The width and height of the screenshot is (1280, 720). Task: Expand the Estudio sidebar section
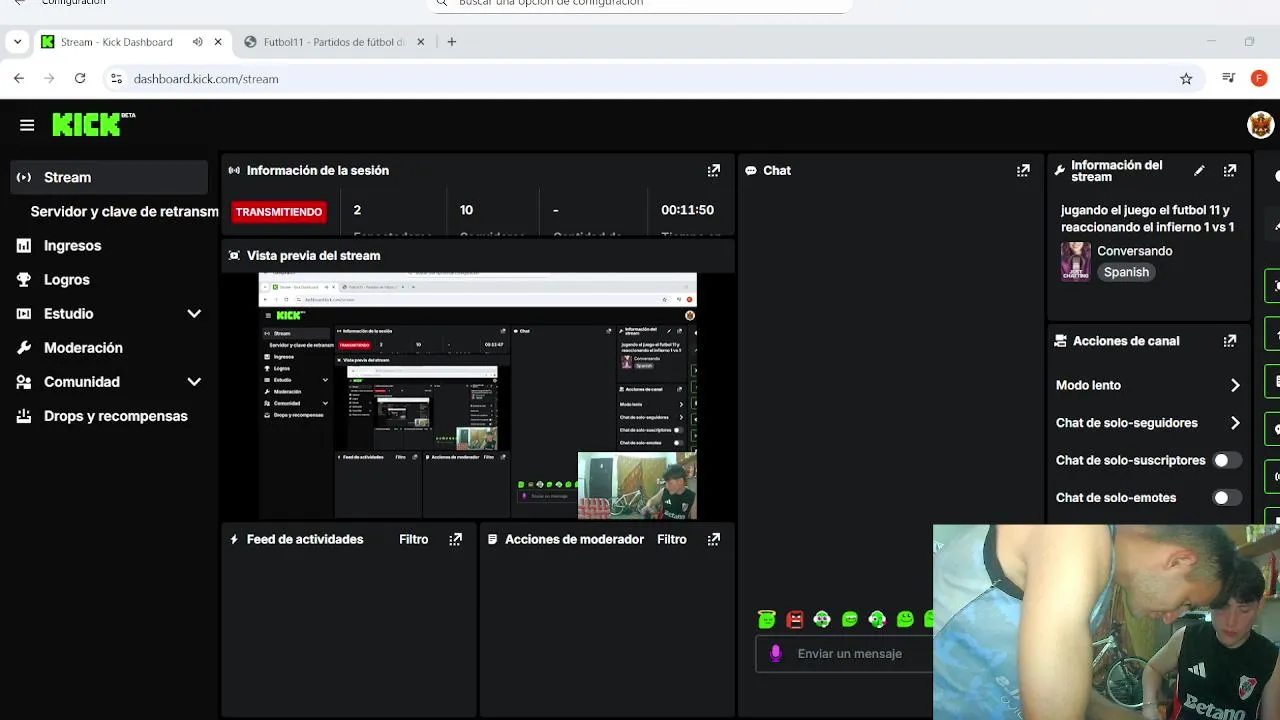[x=194, y=314]
